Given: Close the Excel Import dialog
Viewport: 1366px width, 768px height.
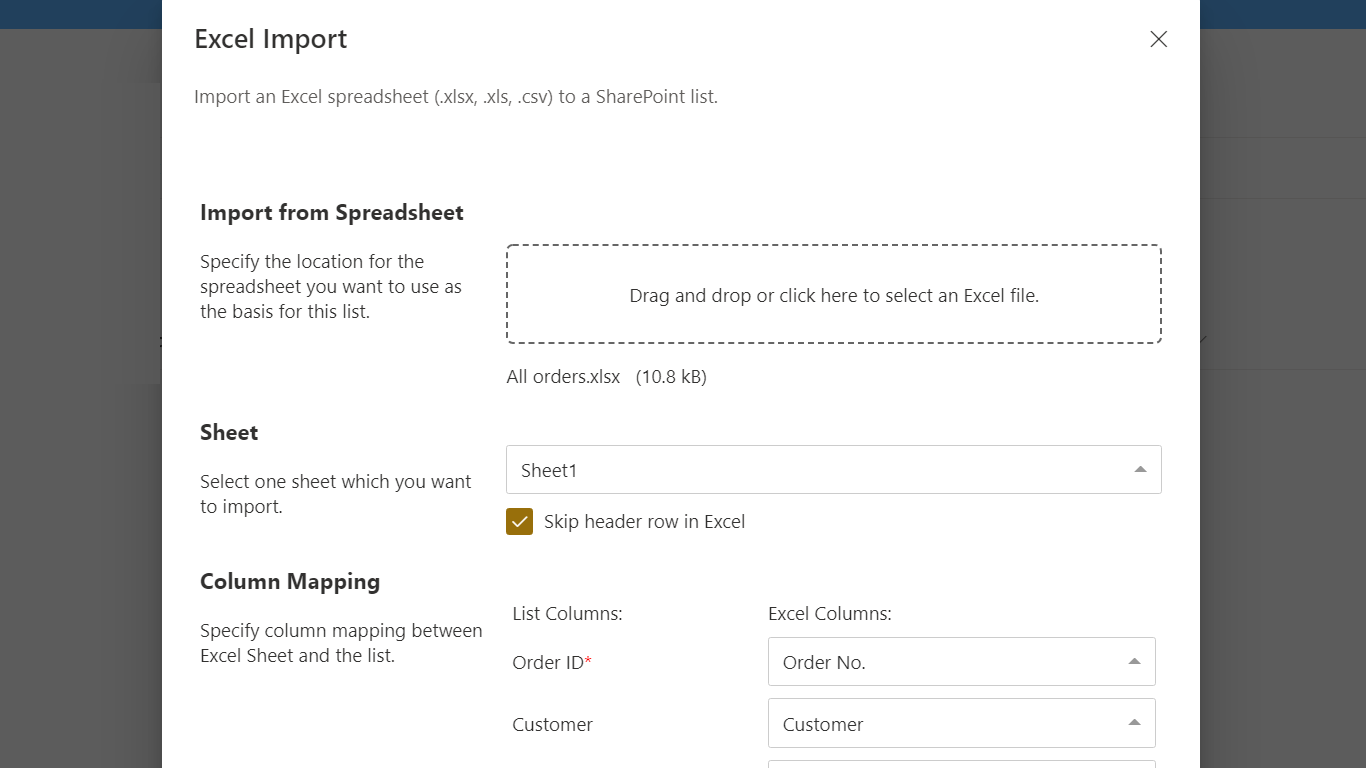Looking at the screenshot, I should 1158,39.
